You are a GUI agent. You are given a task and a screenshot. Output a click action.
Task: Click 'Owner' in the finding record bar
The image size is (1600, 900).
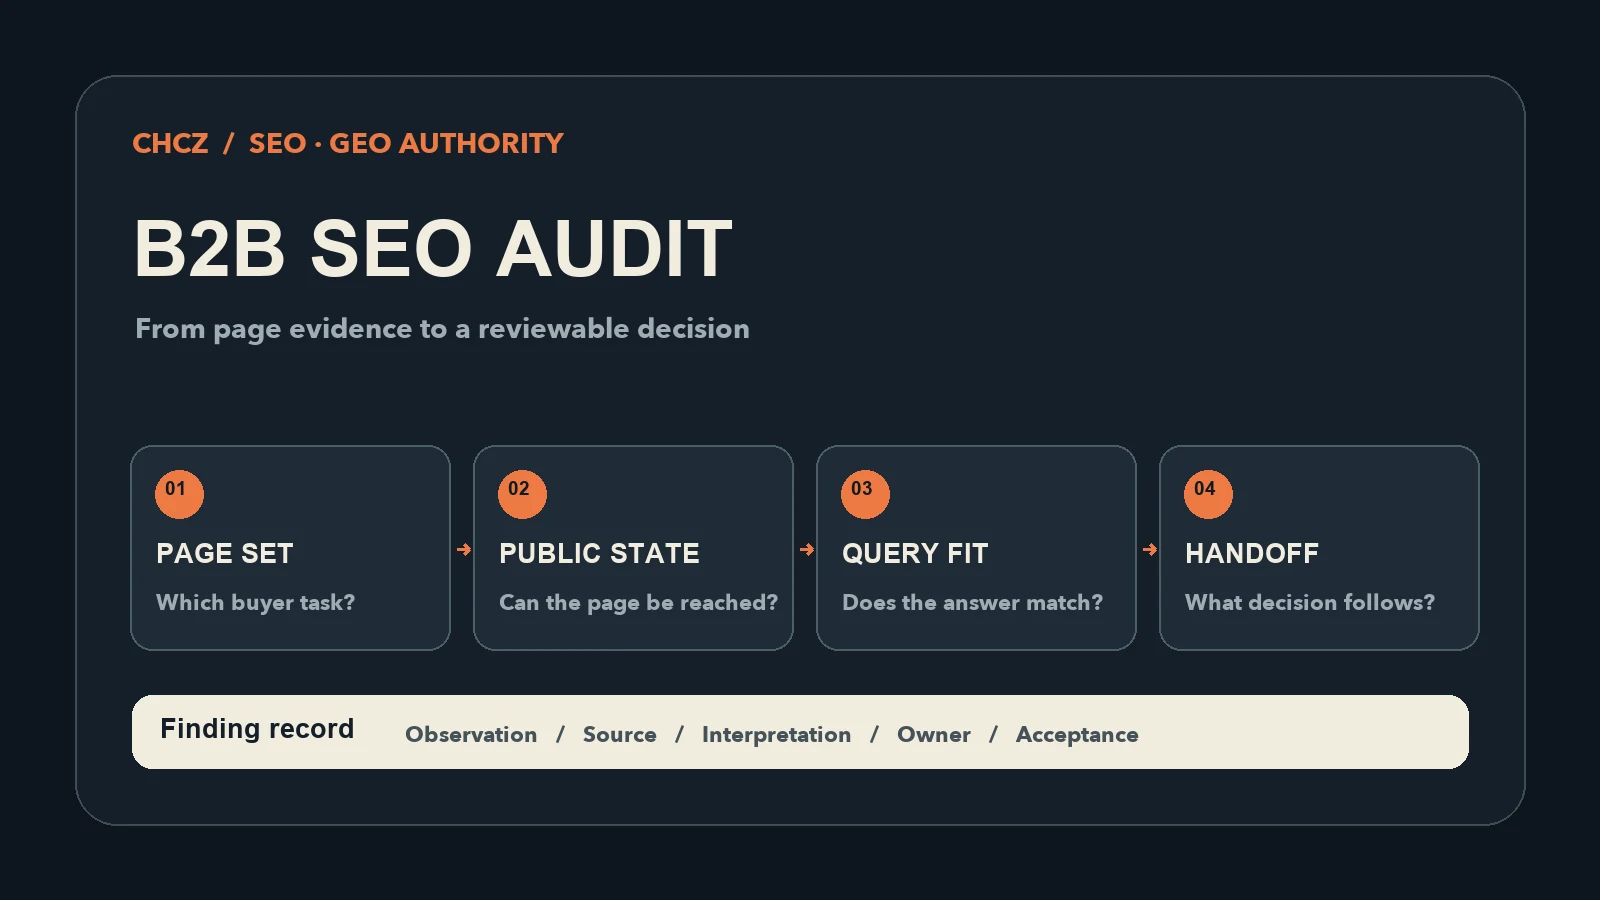tap(934, 734)
